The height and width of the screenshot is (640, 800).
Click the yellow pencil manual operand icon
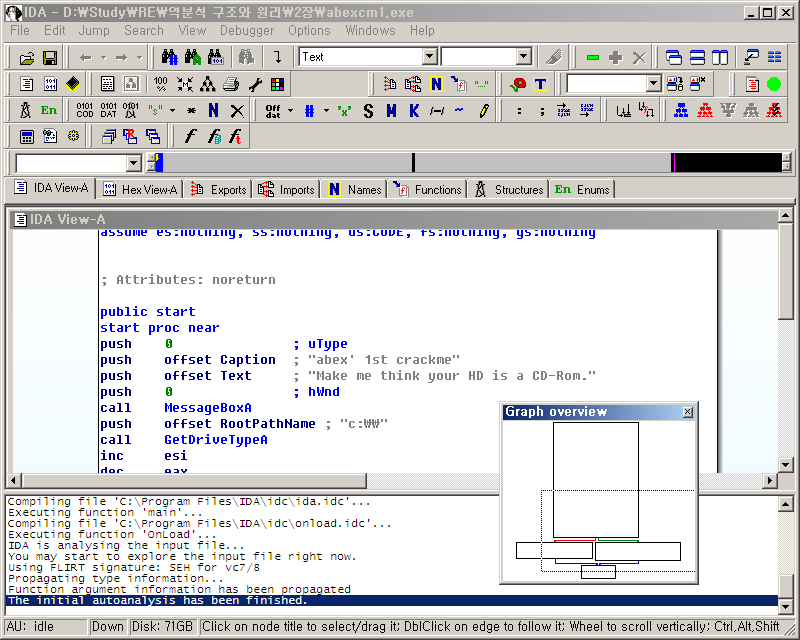click(x=484, y=110)
